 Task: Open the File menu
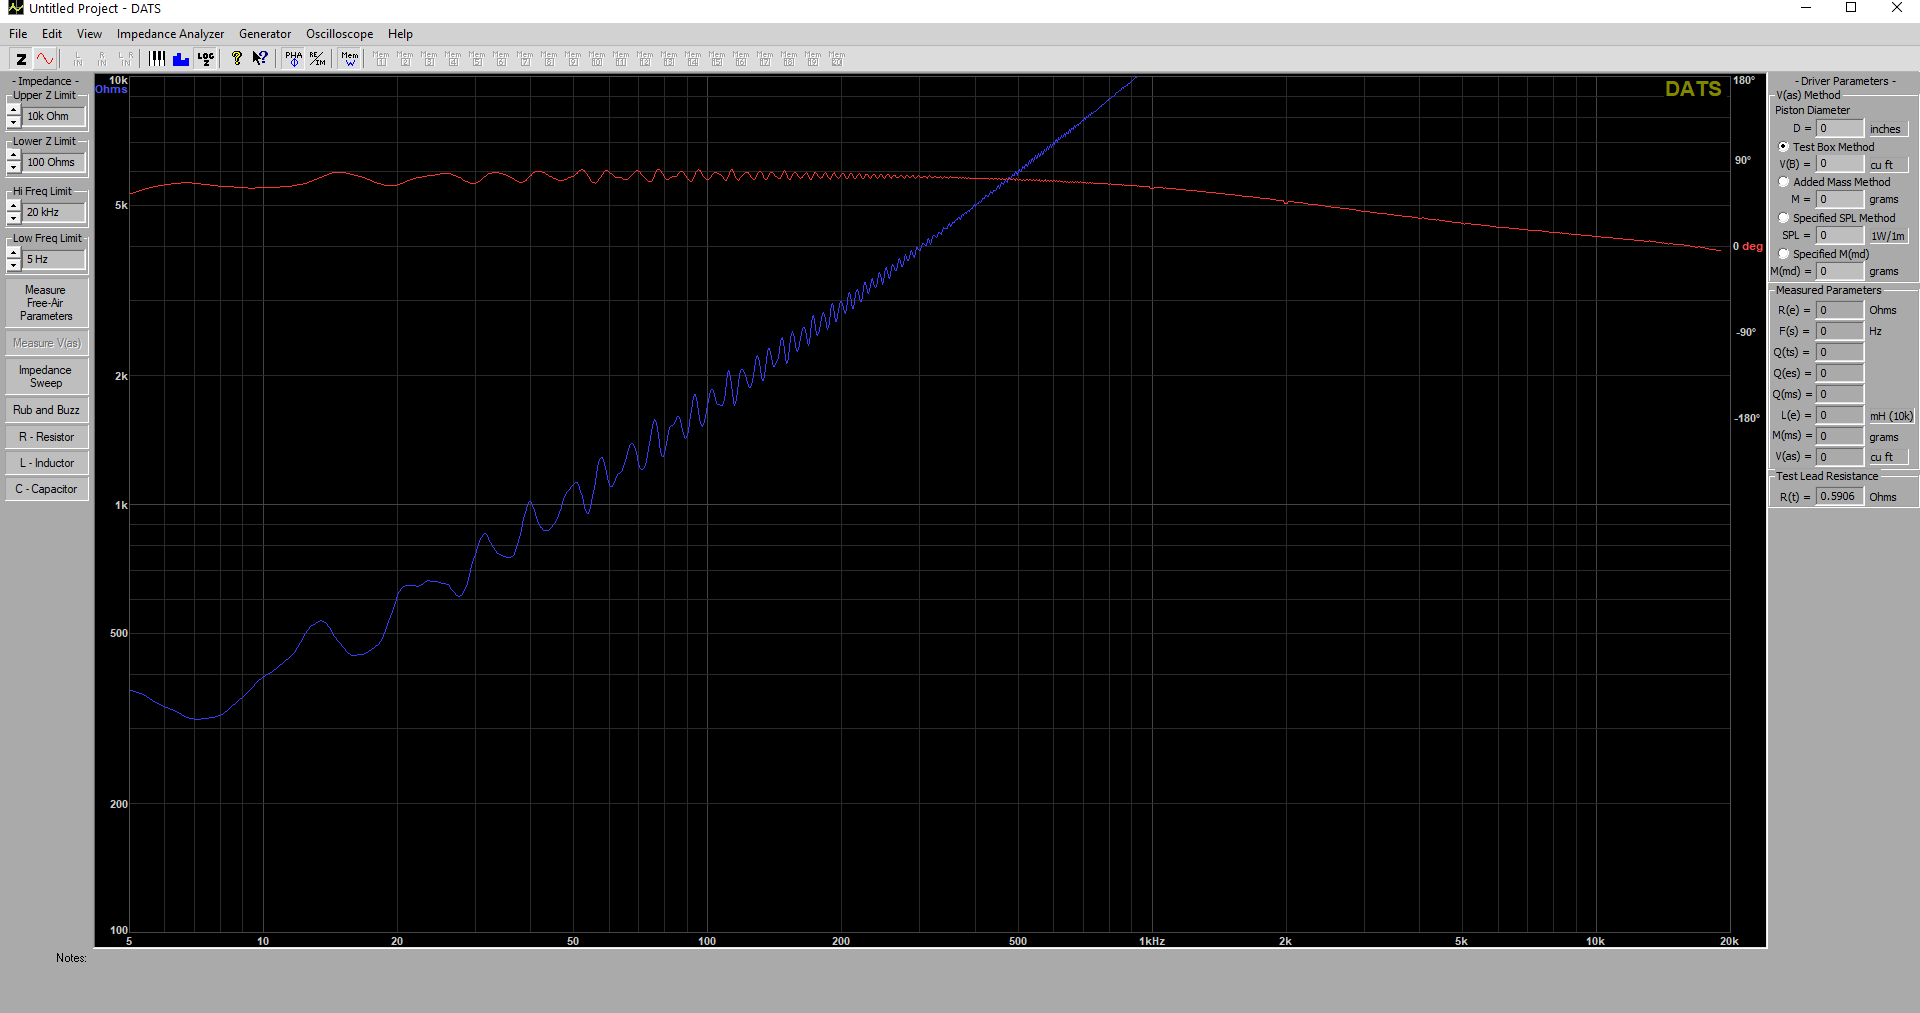[x=18, y=34]
